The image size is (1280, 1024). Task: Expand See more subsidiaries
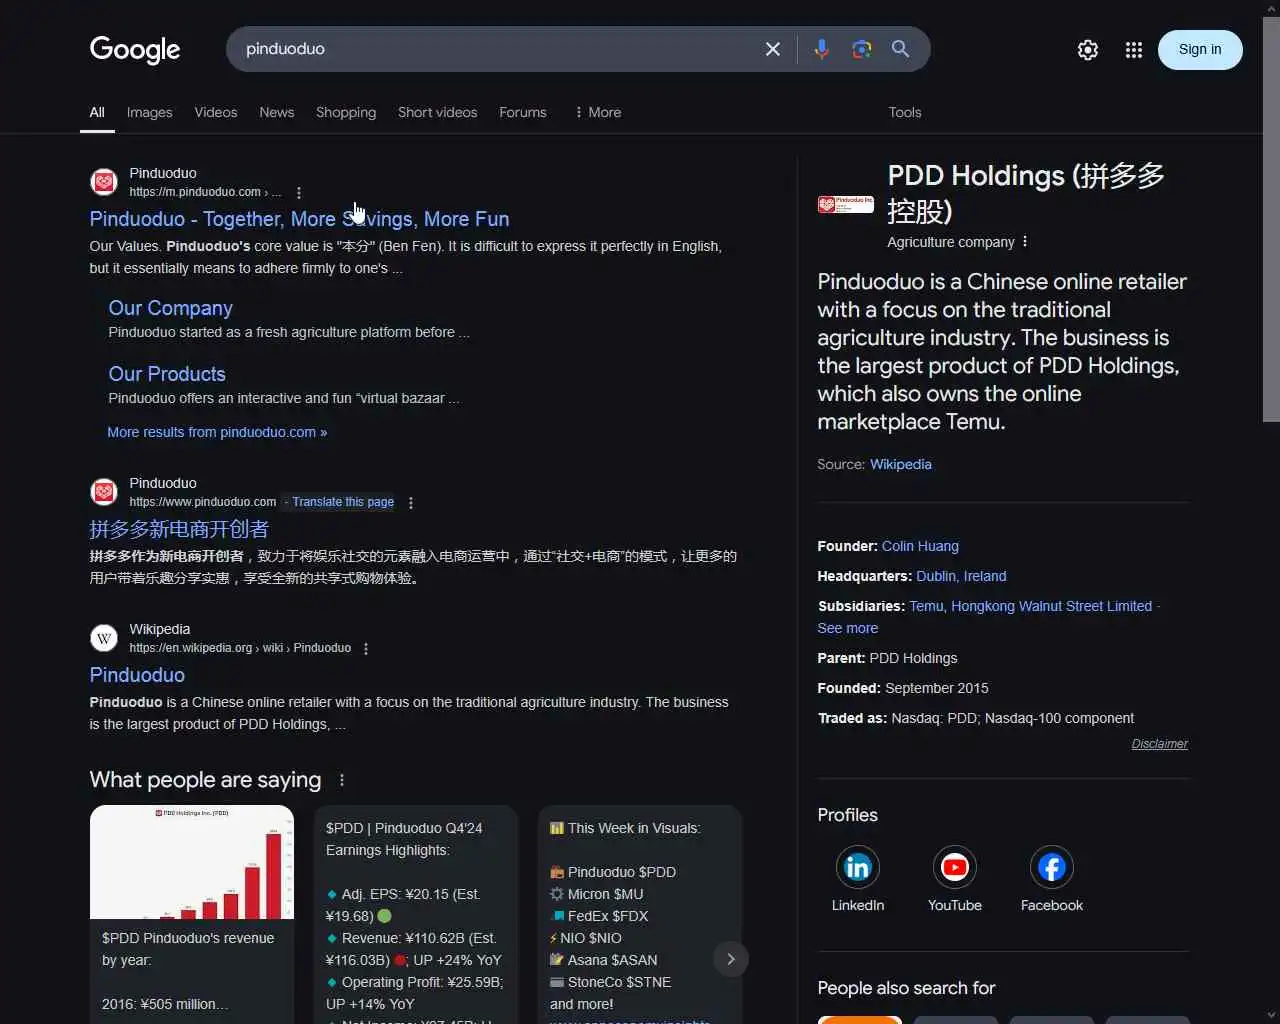coord(848,628)
